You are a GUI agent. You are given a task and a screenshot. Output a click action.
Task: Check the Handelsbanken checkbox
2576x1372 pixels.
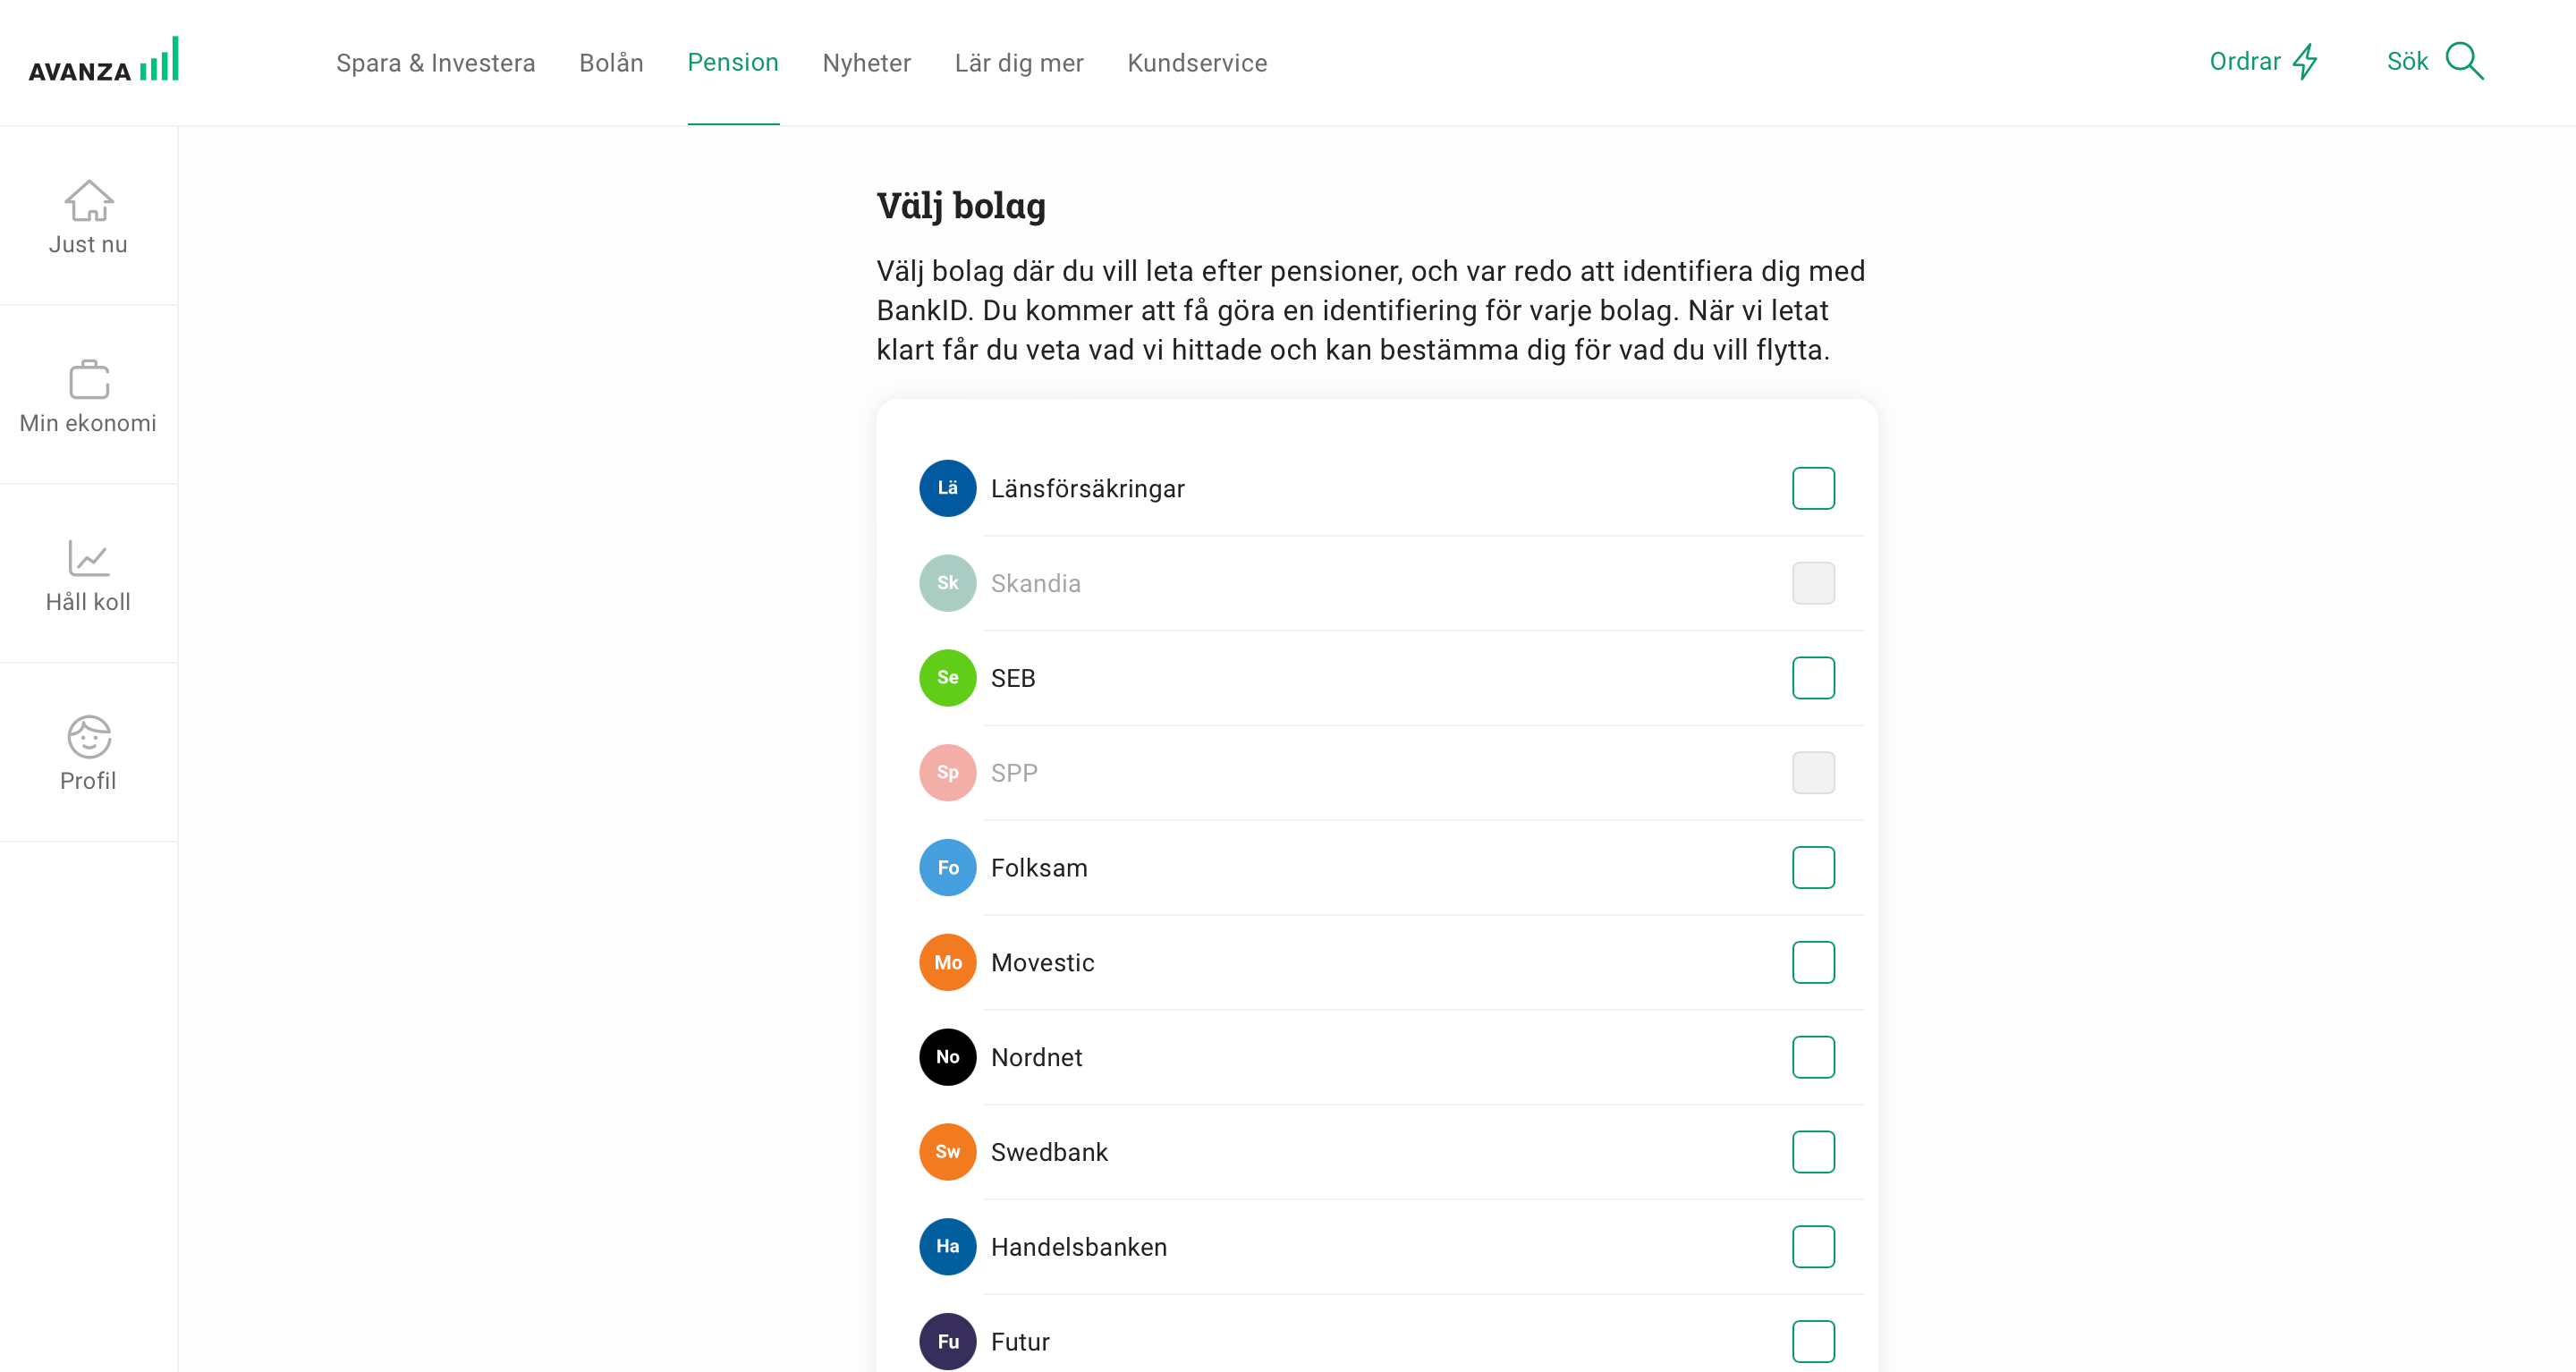tap(1813, 1246)
